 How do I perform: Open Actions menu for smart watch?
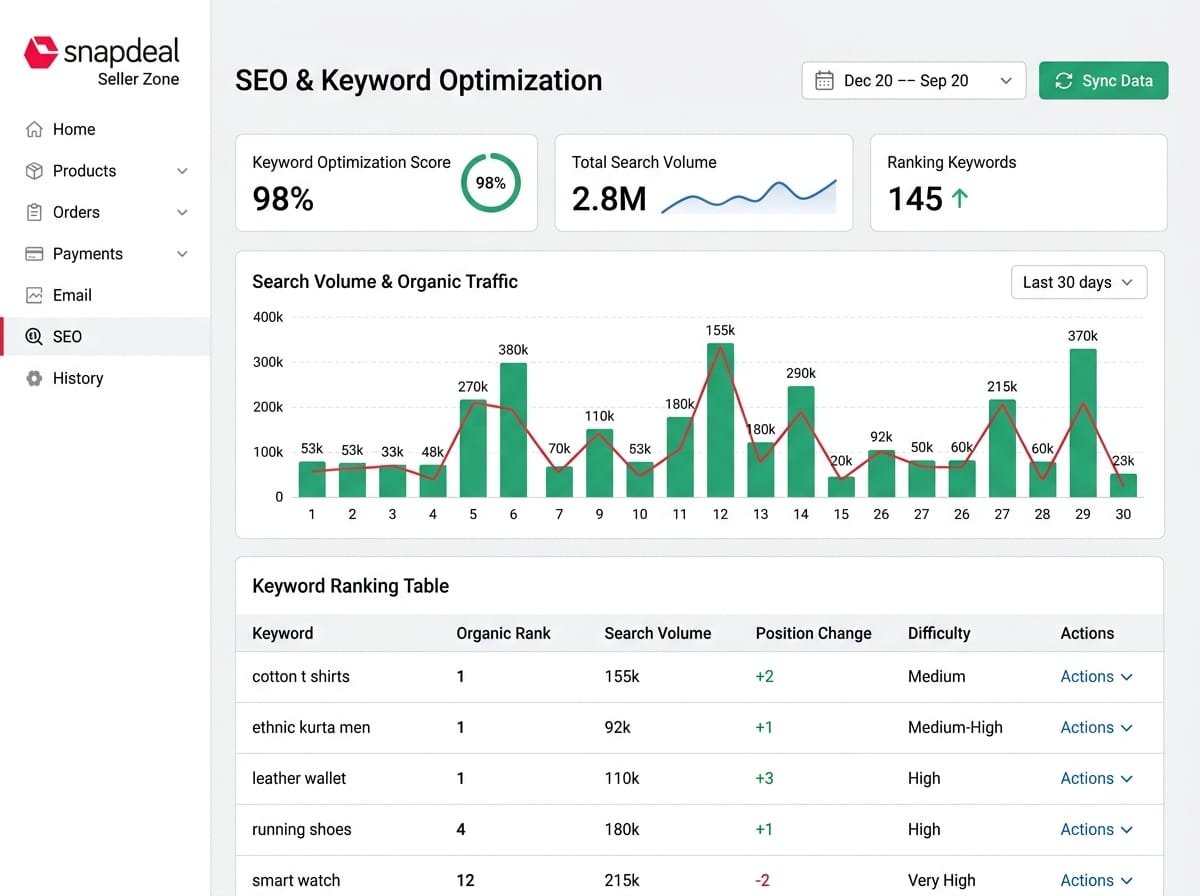(x=1096, y=881)
